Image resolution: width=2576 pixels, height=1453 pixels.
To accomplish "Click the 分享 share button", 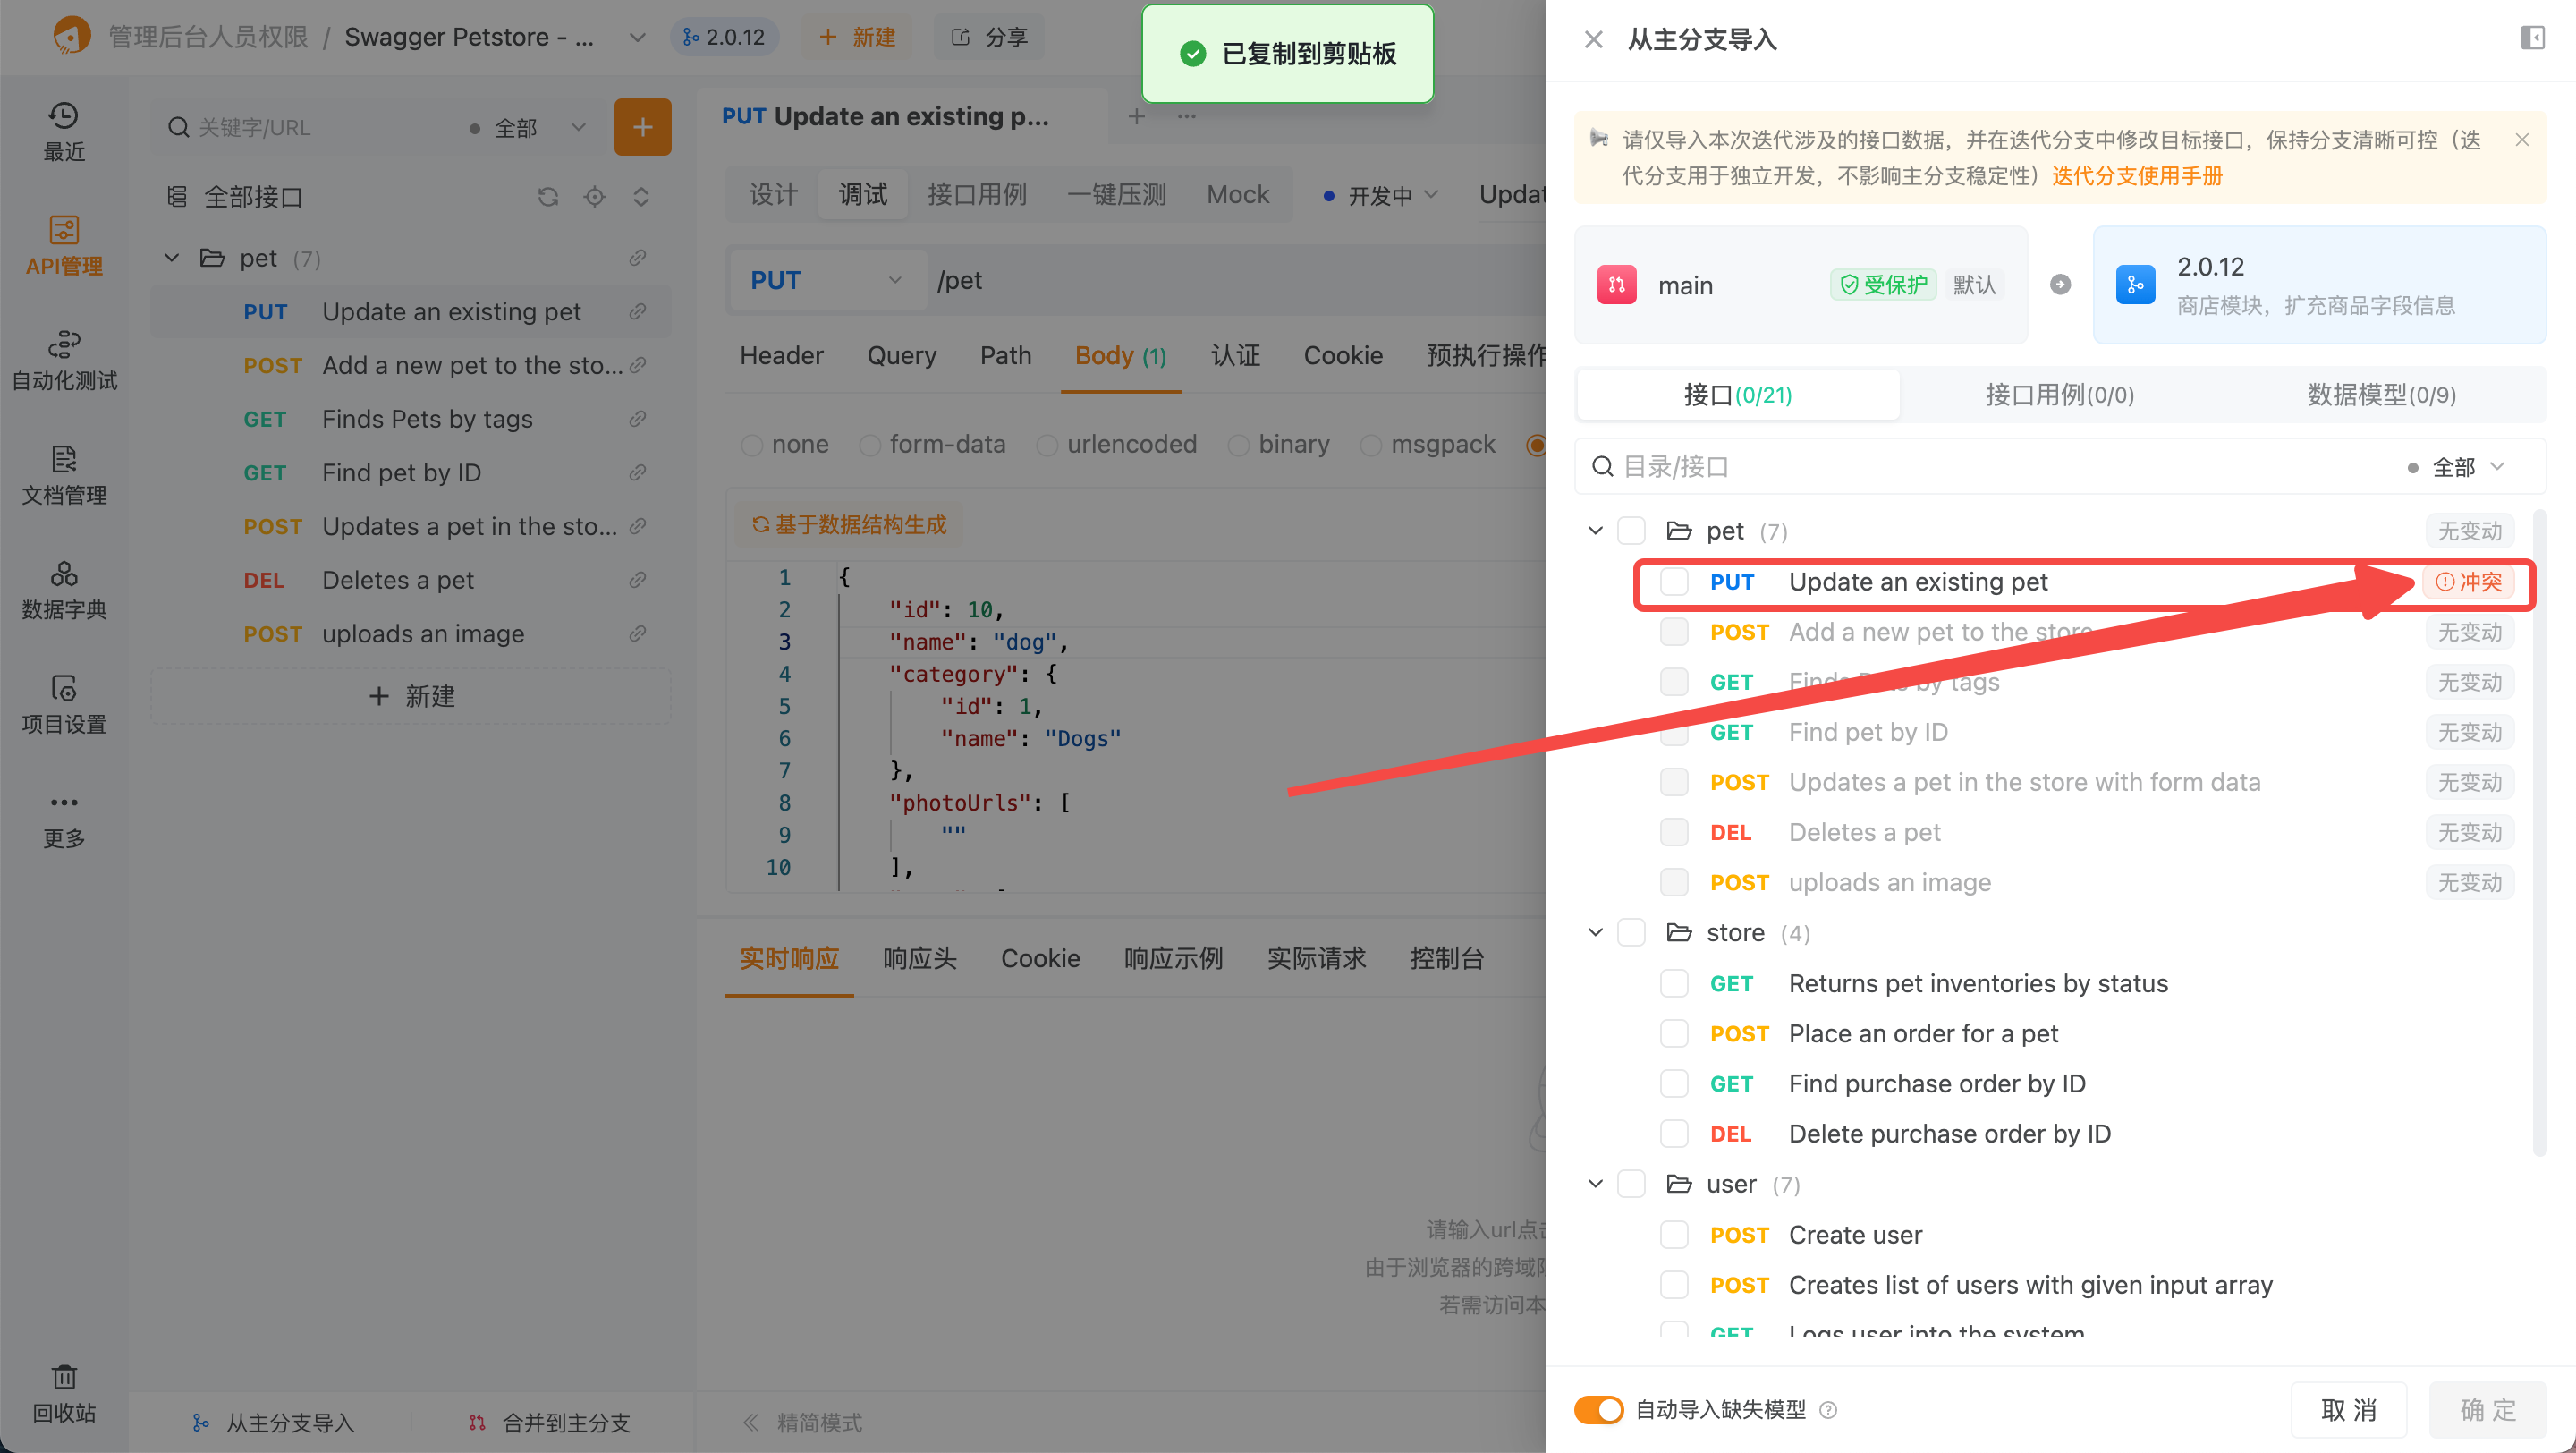I will click(989, 37).
